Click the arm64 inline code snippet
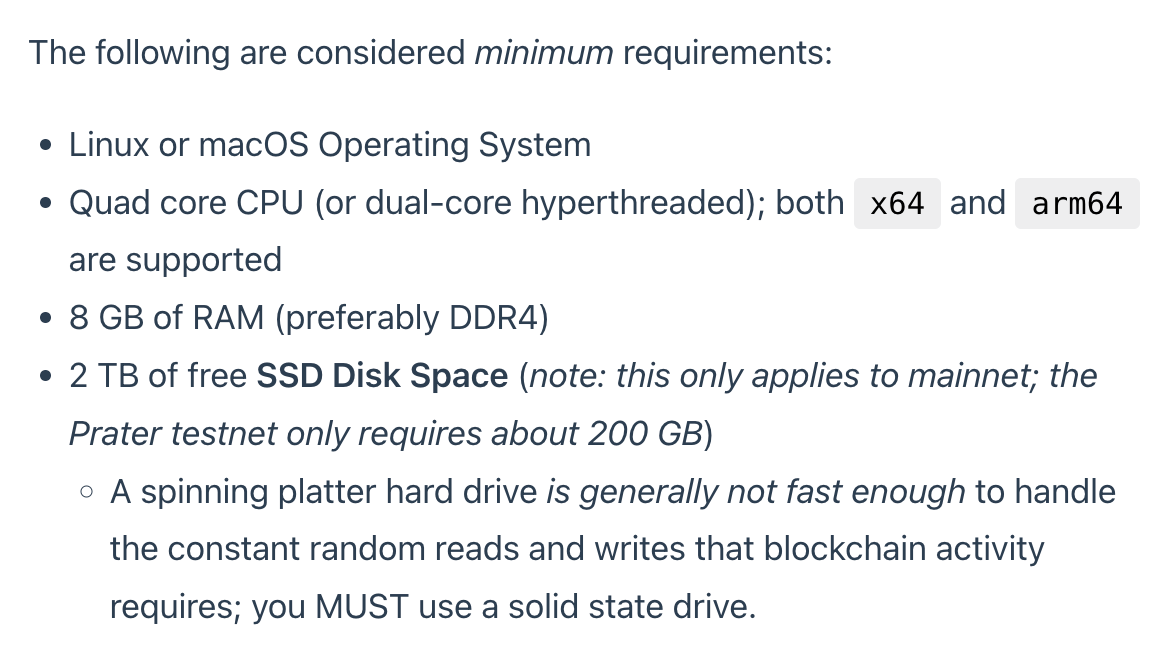Viewport: 1172px width, 652px height. coord(1077,204)
